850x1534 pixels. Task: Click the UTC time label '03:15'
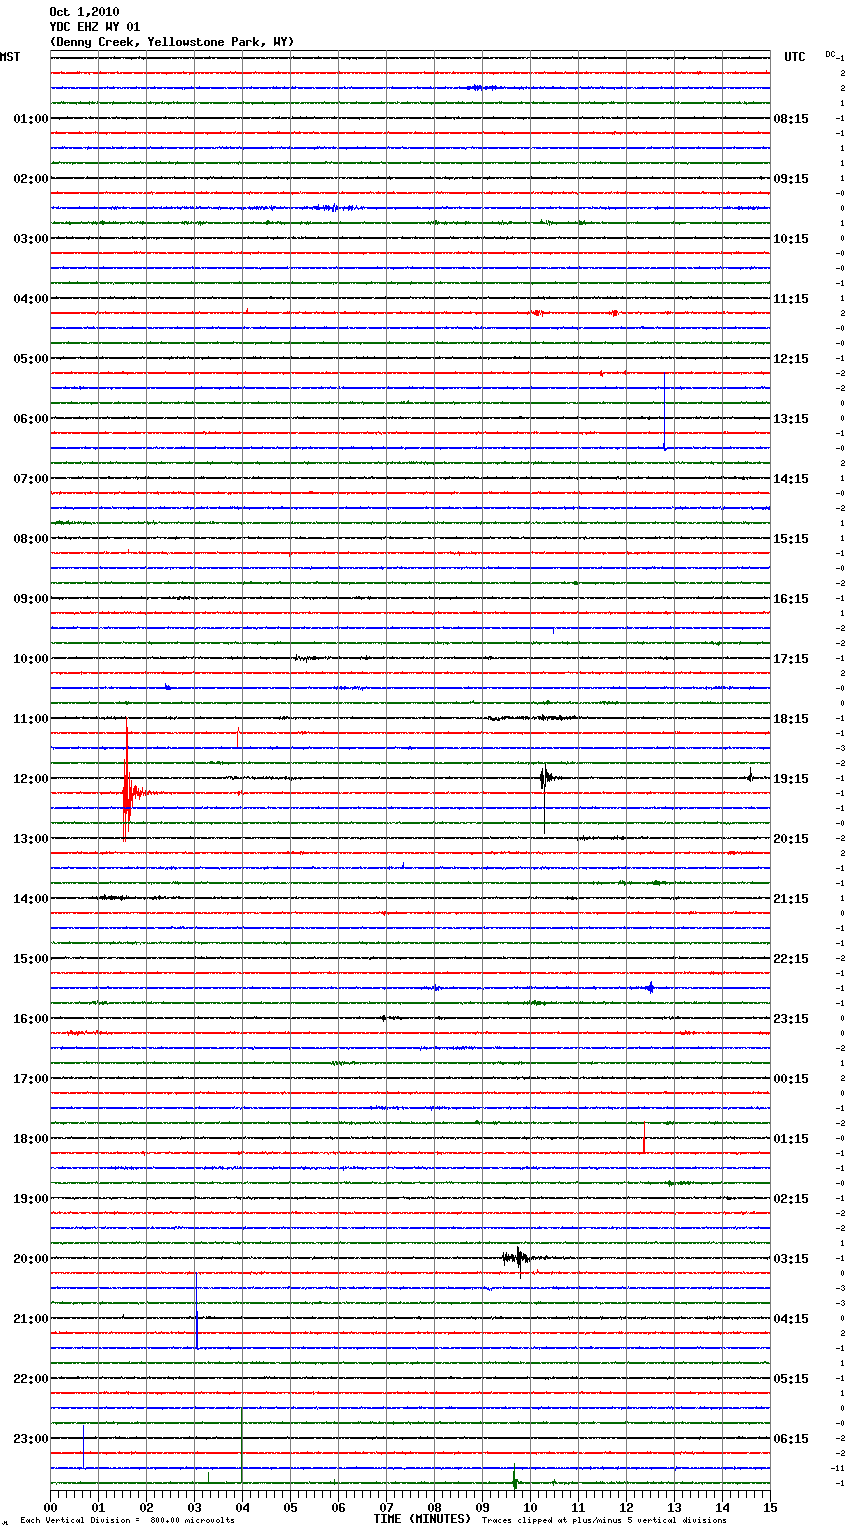click(791, 1259)
